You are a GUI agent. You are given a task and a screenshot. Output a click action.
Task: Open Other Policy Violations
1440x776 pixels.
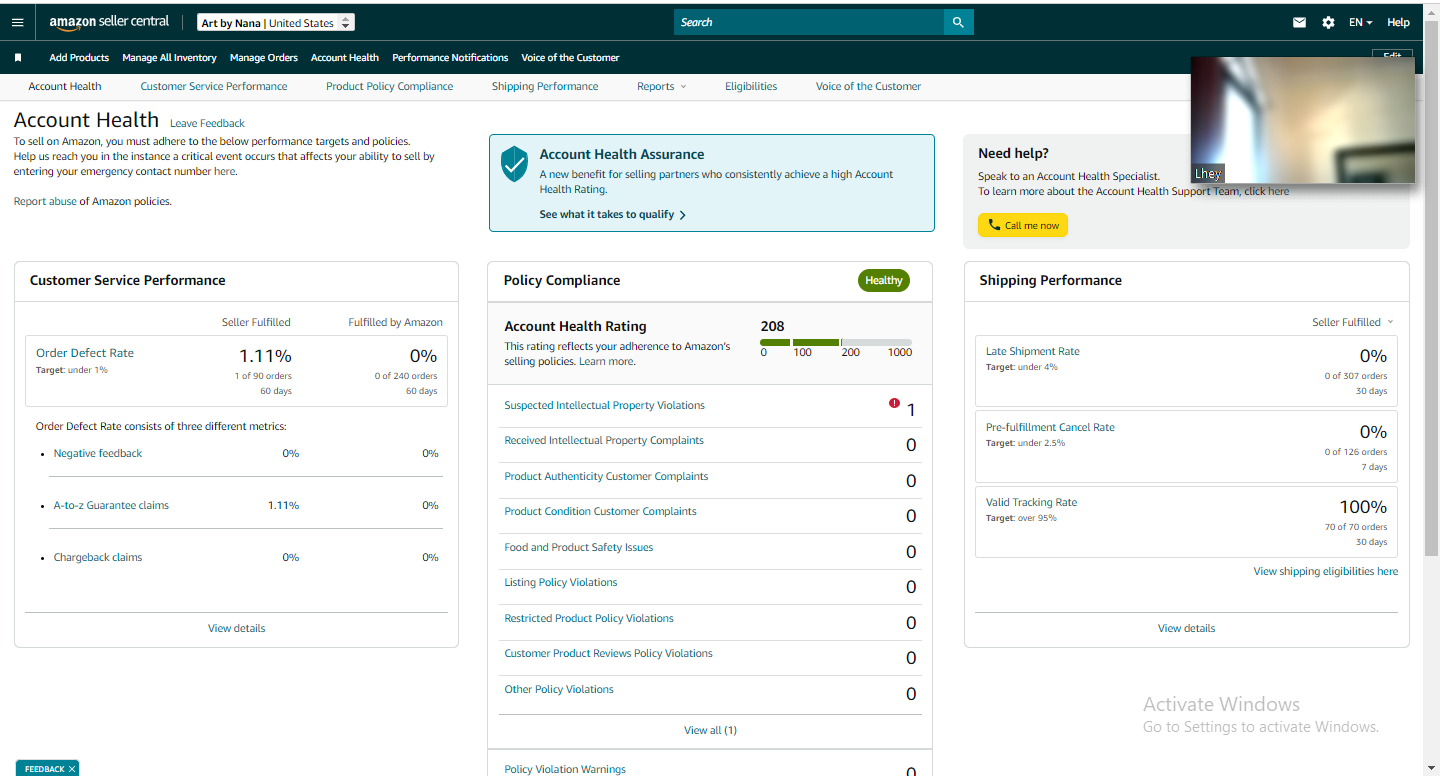[x=559, y=690]
